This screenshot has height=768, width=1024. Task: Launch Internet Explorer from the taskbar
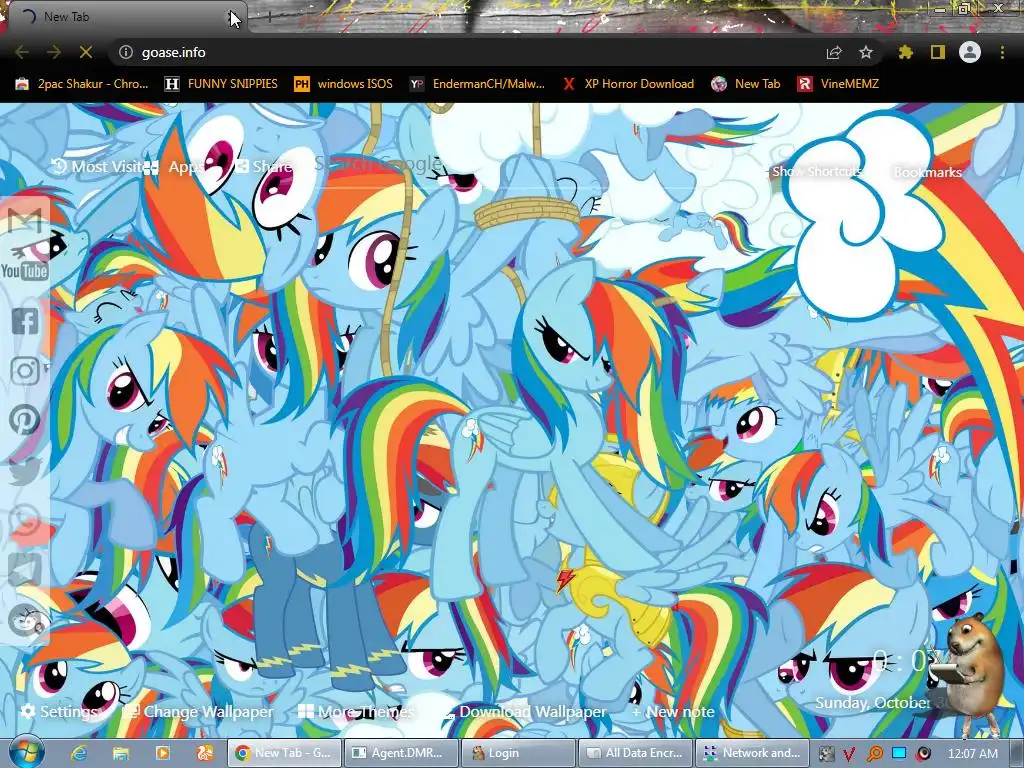79,753
